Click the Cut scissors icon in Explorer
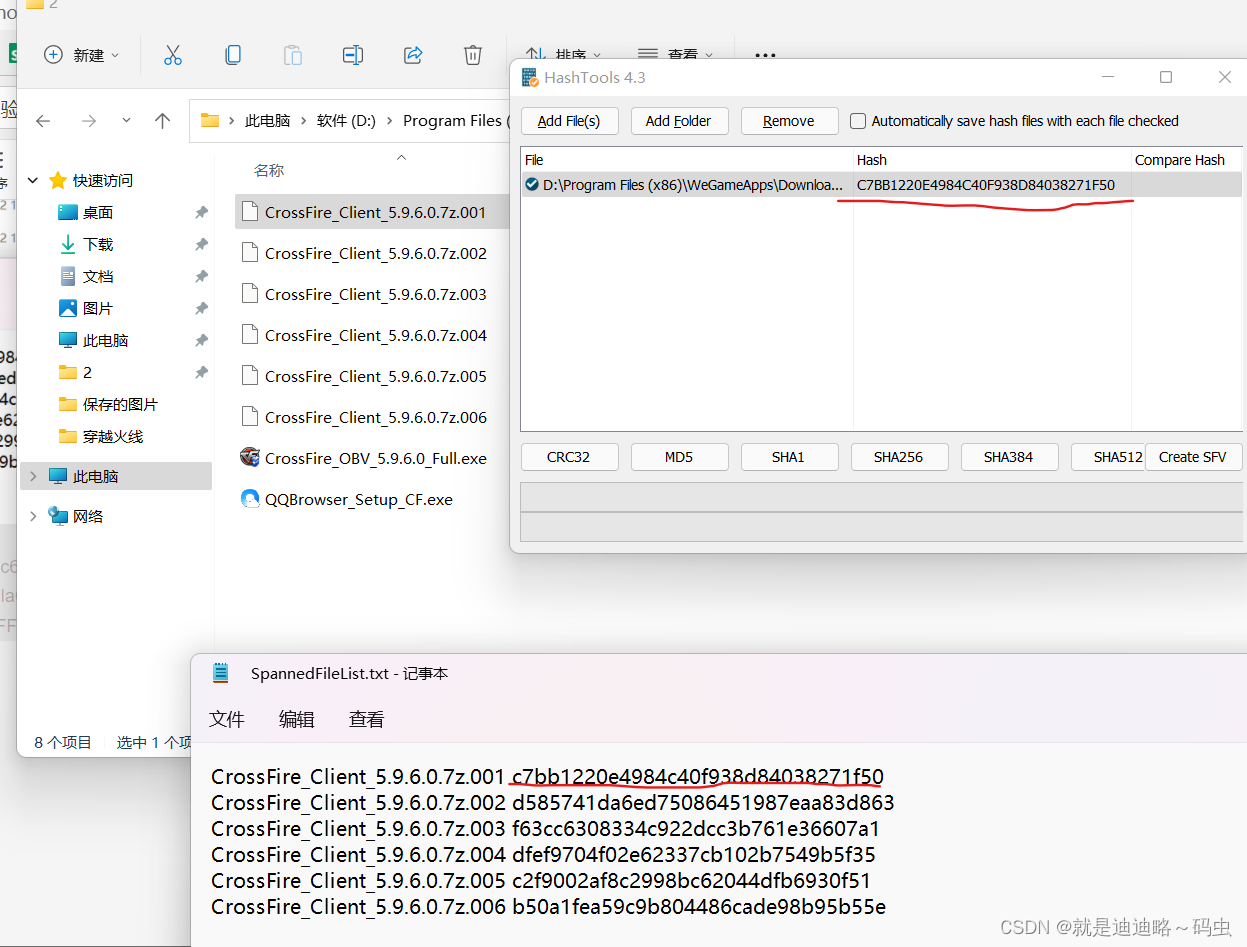Screen dimensions: 1247x947 173,55
